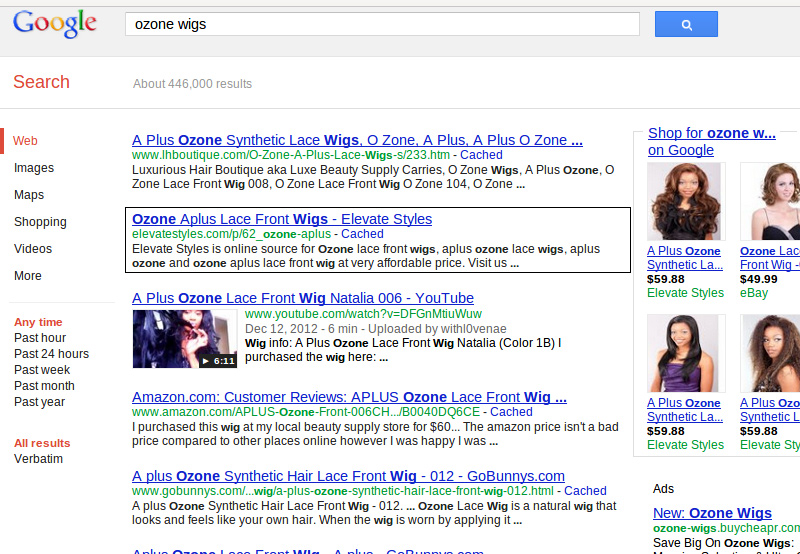Expand the More search categories
The image size is (800, 554).
[28, 276]
